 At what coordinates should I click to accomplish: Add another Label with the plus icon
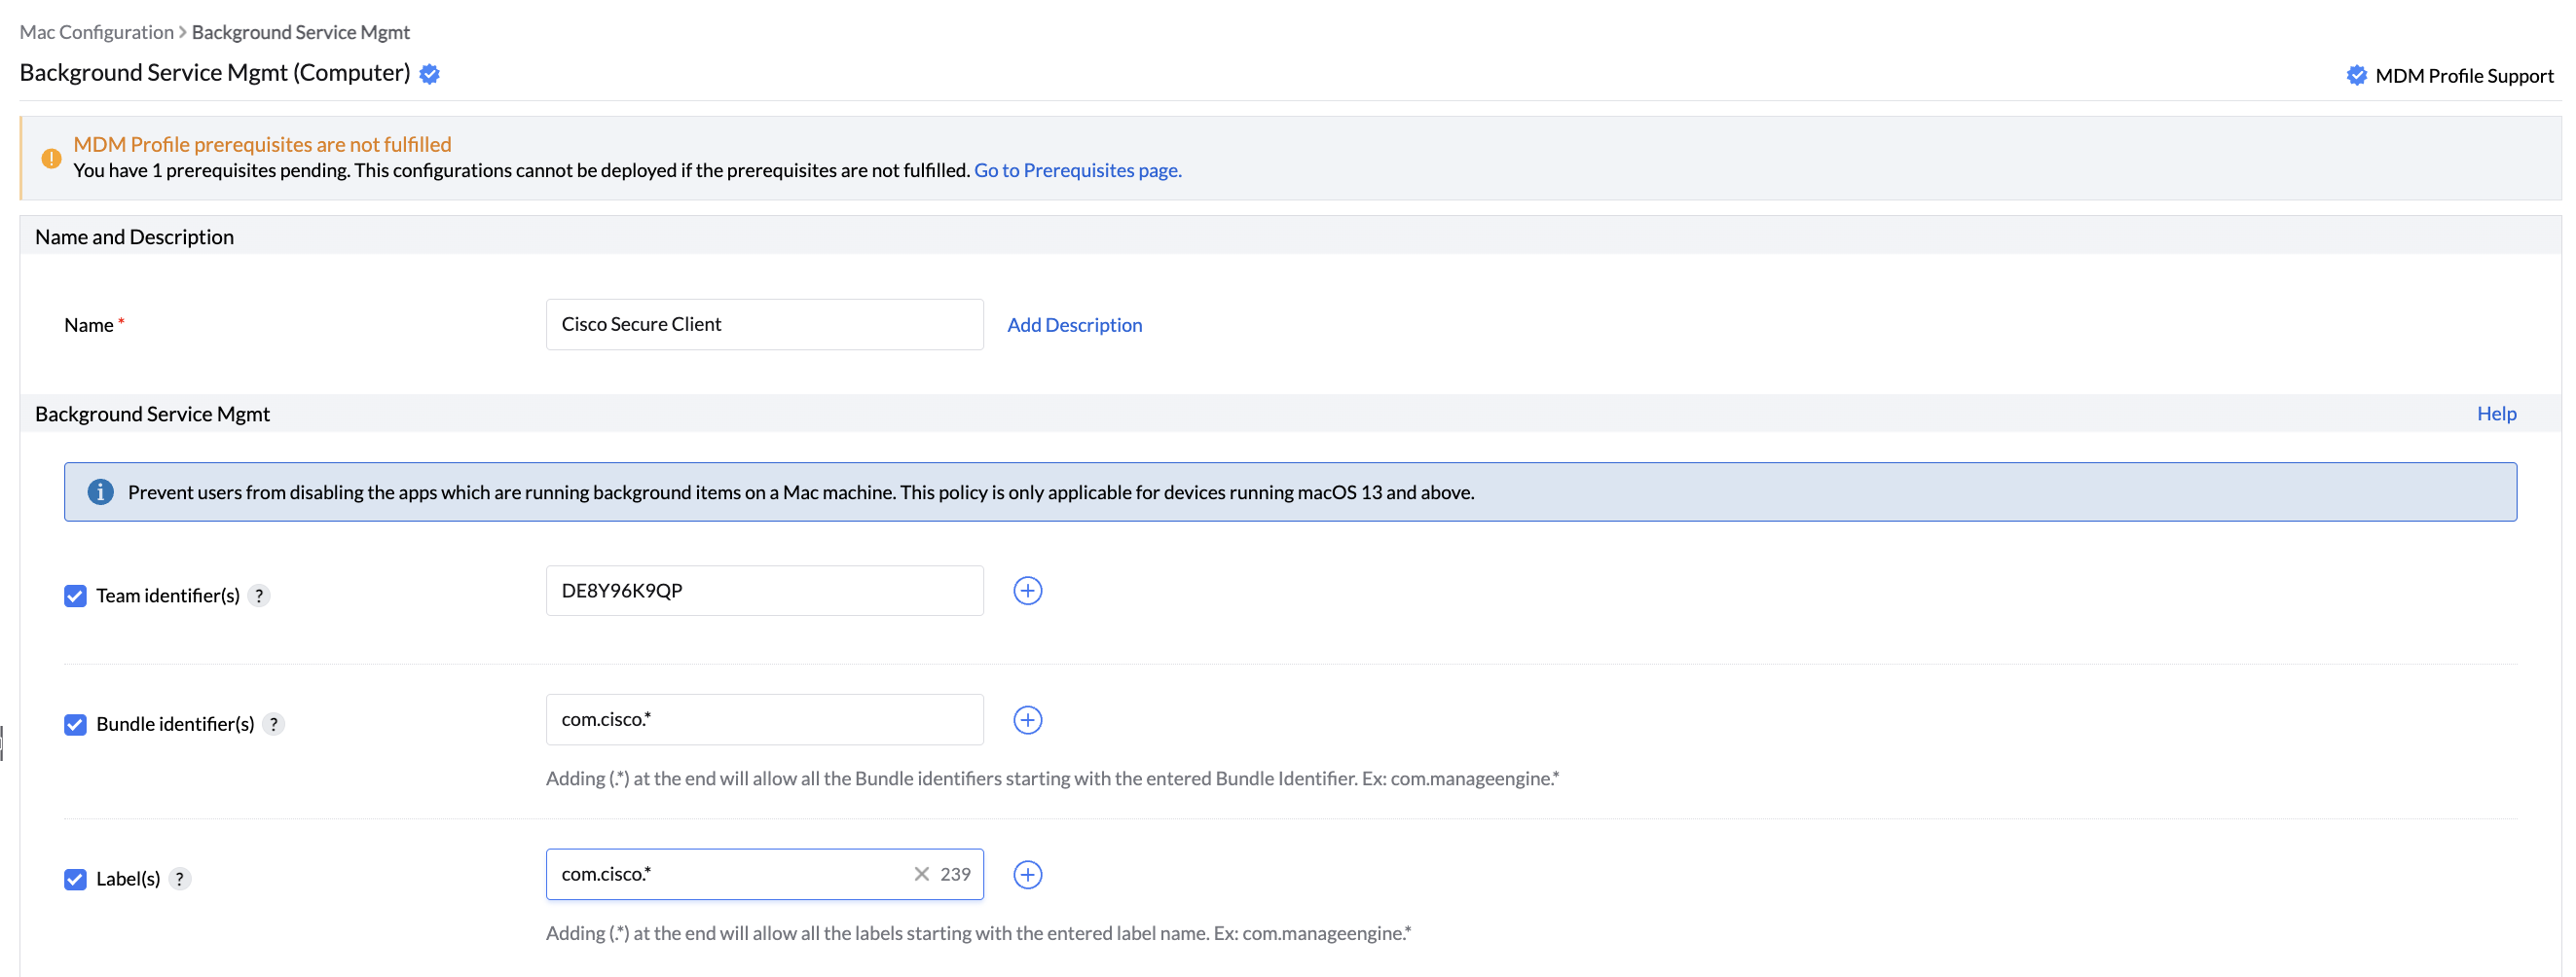(x=1027, y=874)
